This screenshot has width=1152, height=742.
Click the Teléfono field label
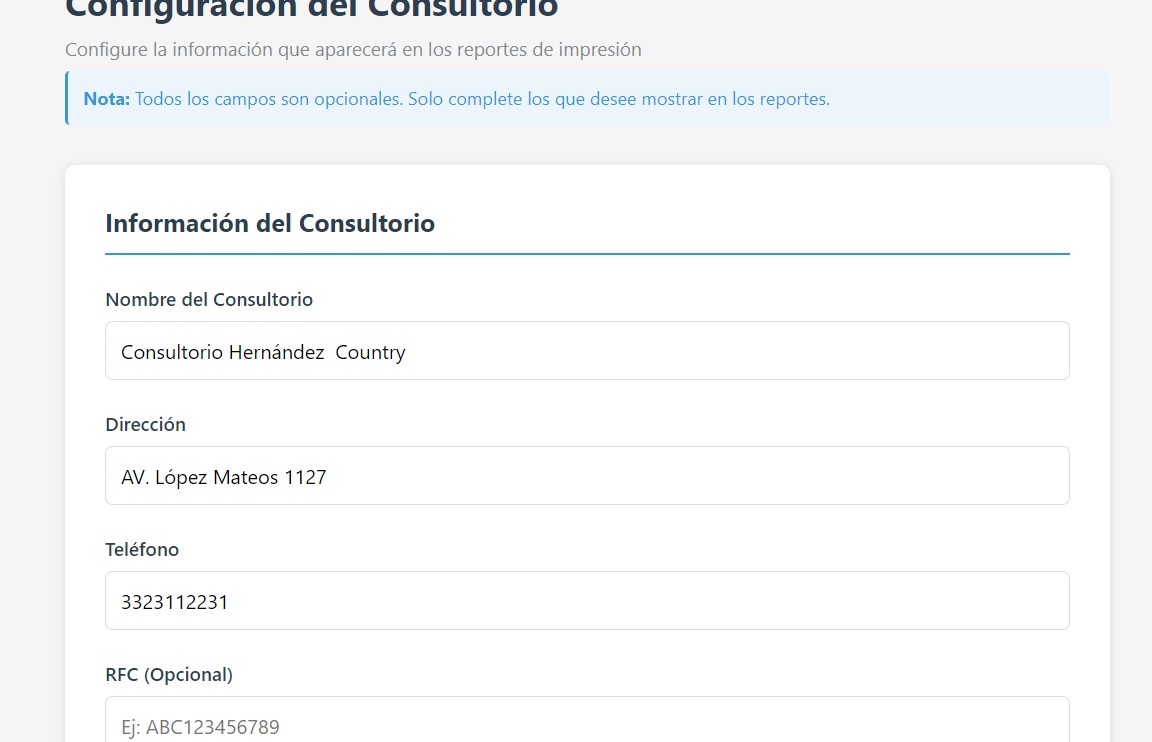coord(141,549)
